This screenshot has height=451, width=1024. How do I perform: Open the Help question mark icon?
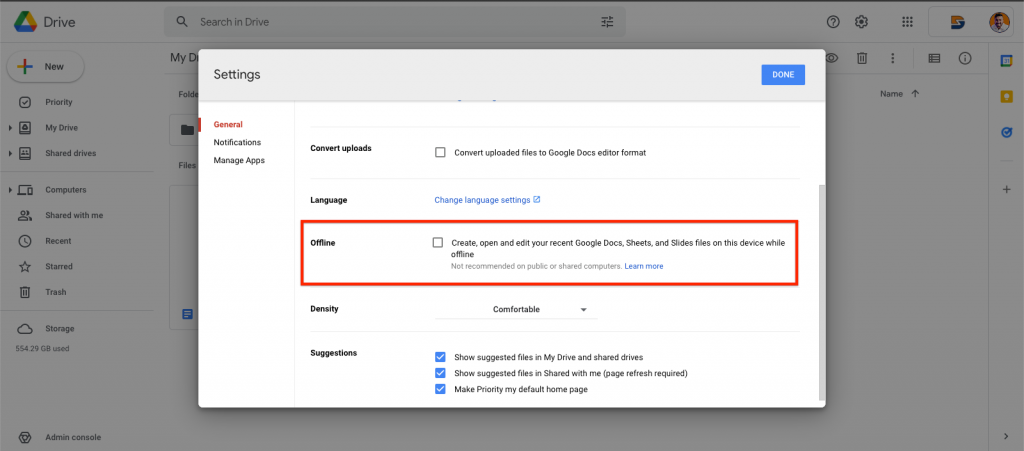tap(833, 22)
